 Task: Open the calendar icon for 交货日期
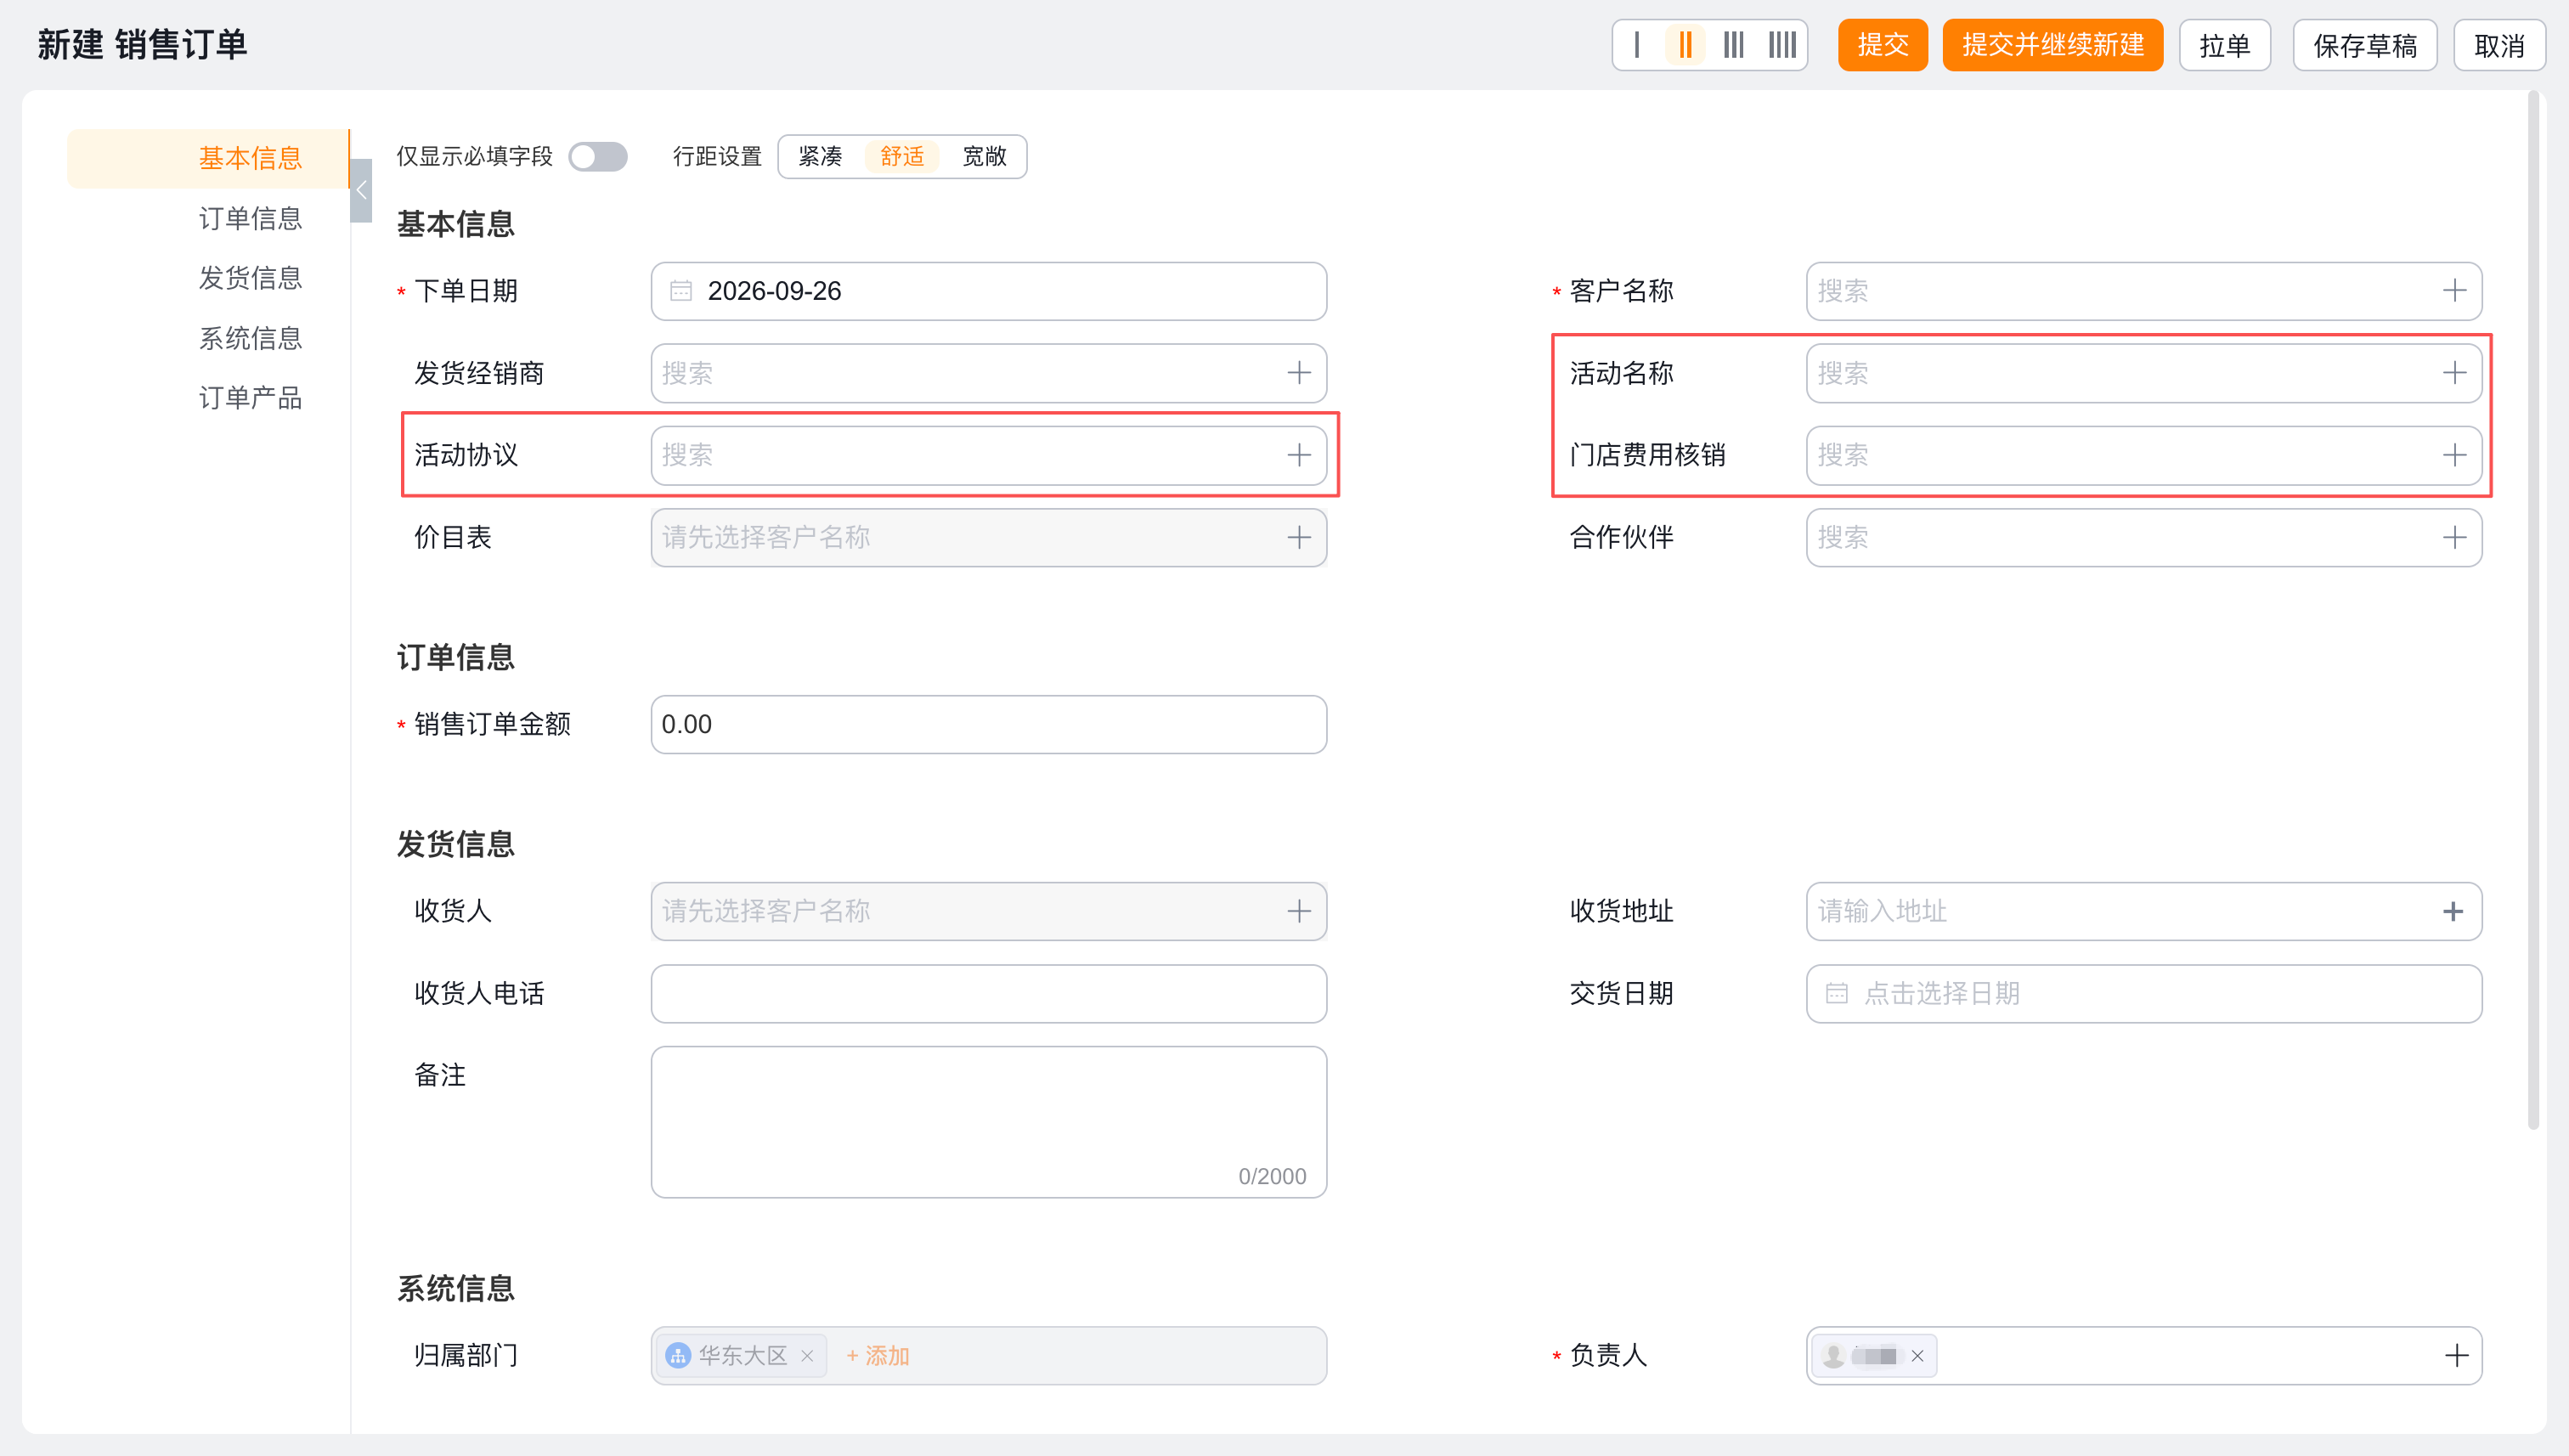coord(1837,993)
